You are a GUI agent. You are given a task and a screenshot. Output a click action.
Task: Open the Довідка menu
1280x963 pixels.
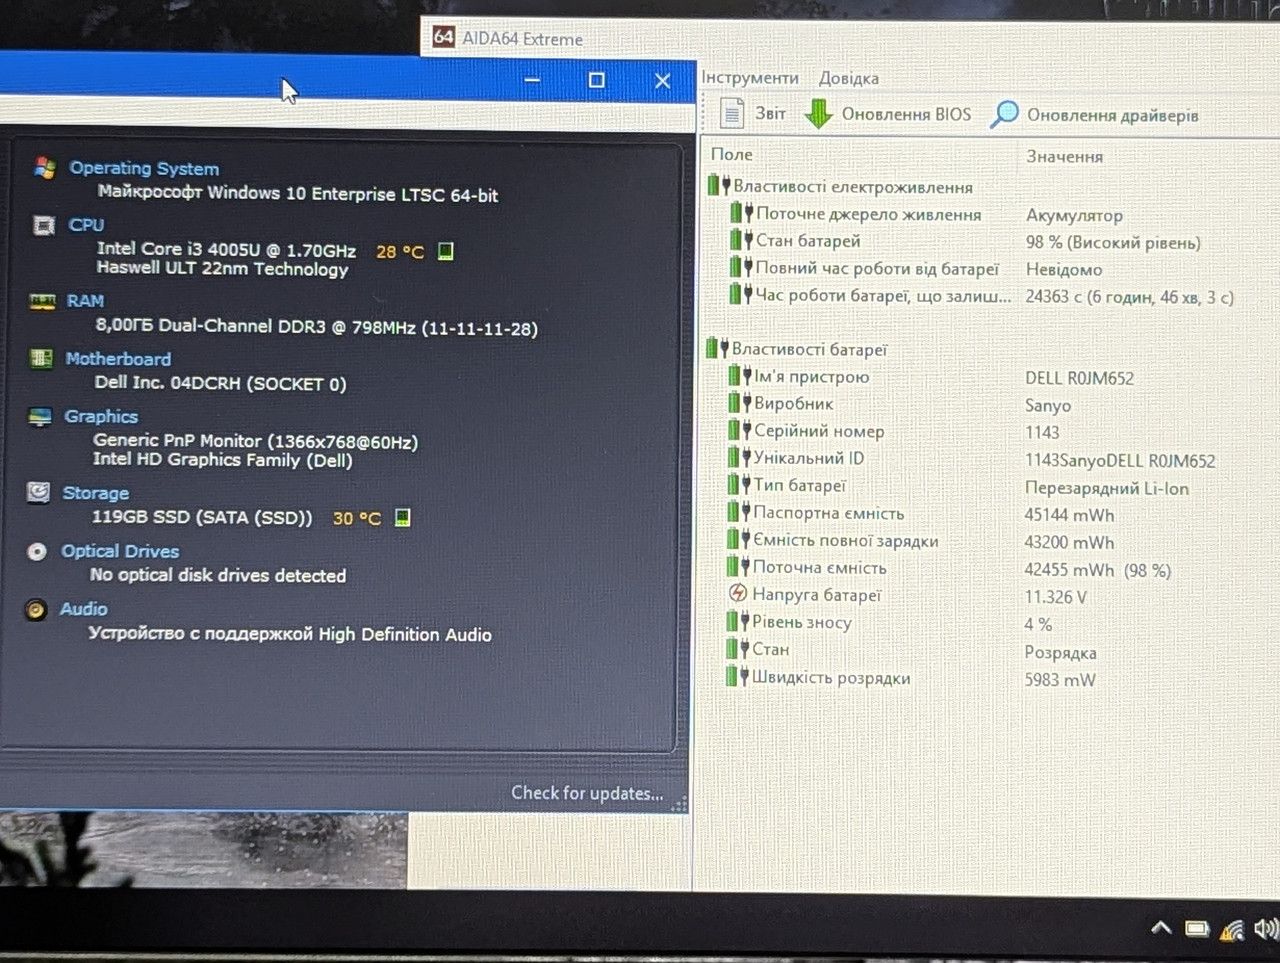(848, 78)
